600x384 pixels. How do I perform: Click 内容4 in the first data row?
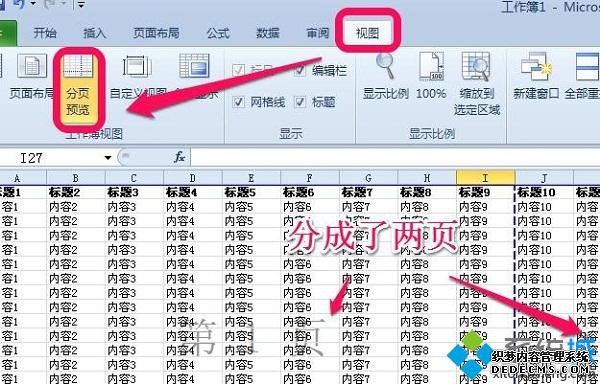pyautogui.click(x=193, y=207)
